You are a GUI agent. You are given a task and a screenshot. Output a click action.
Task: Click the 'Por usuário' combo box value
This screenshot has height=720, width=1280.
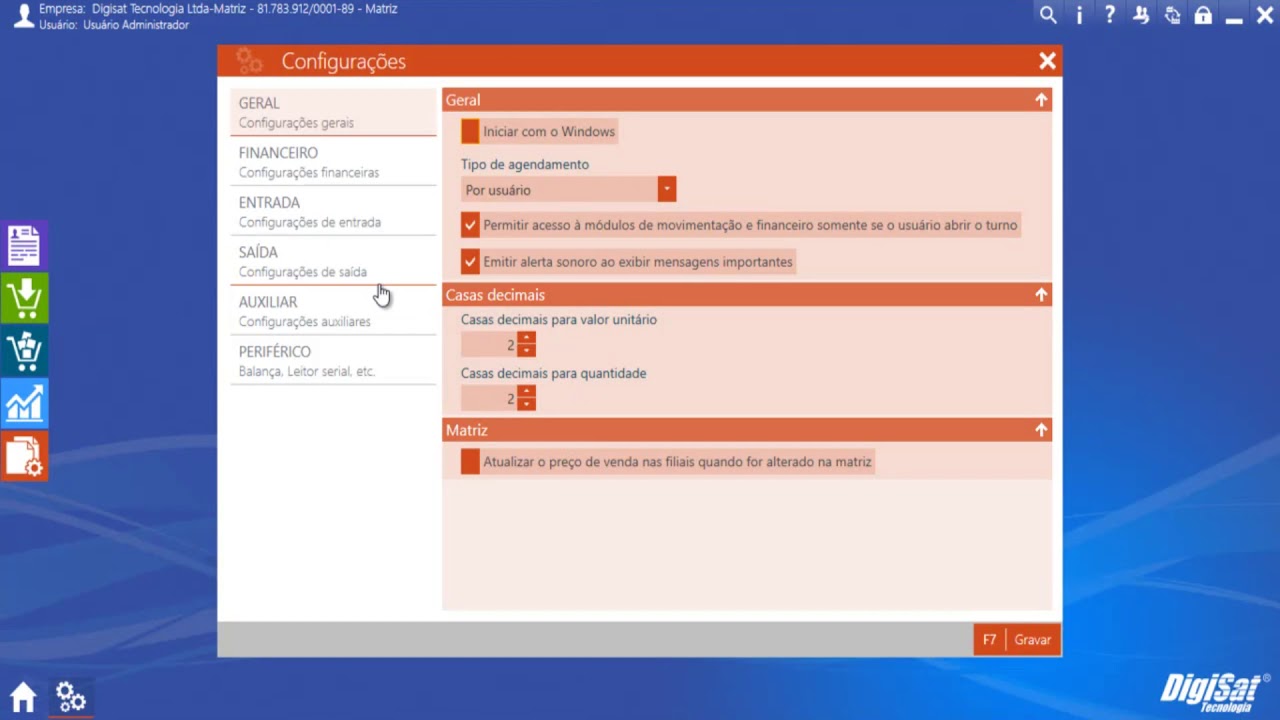[559, 190]
